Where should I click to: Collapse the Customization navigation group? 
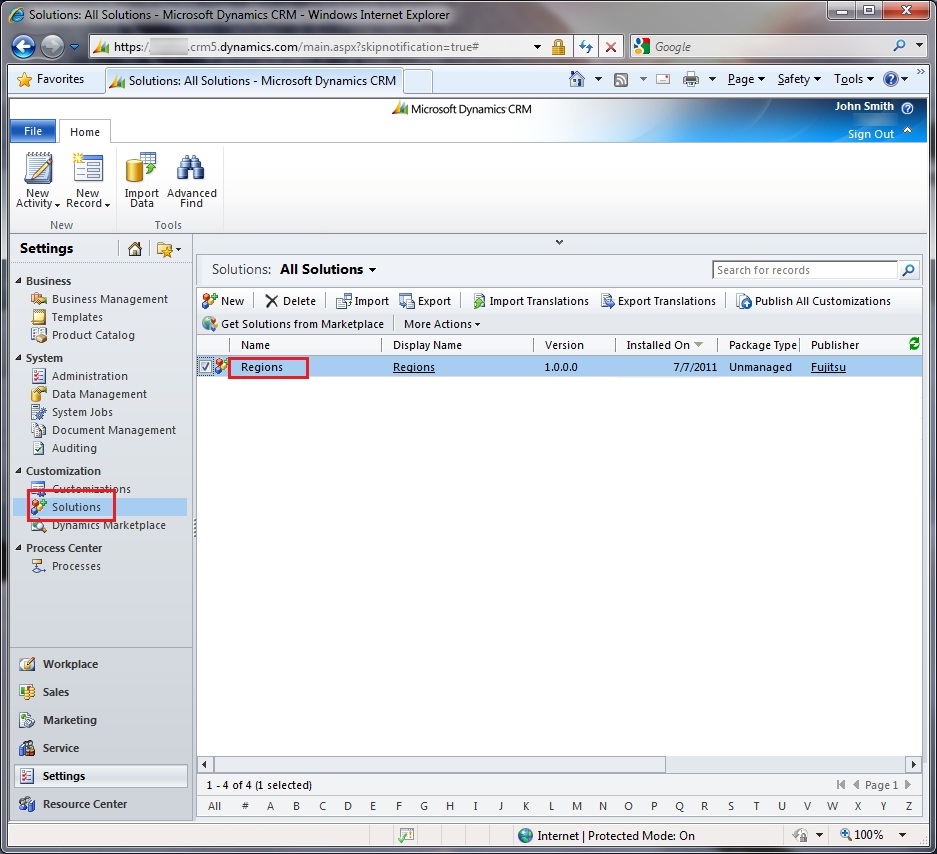pos(19,470)
